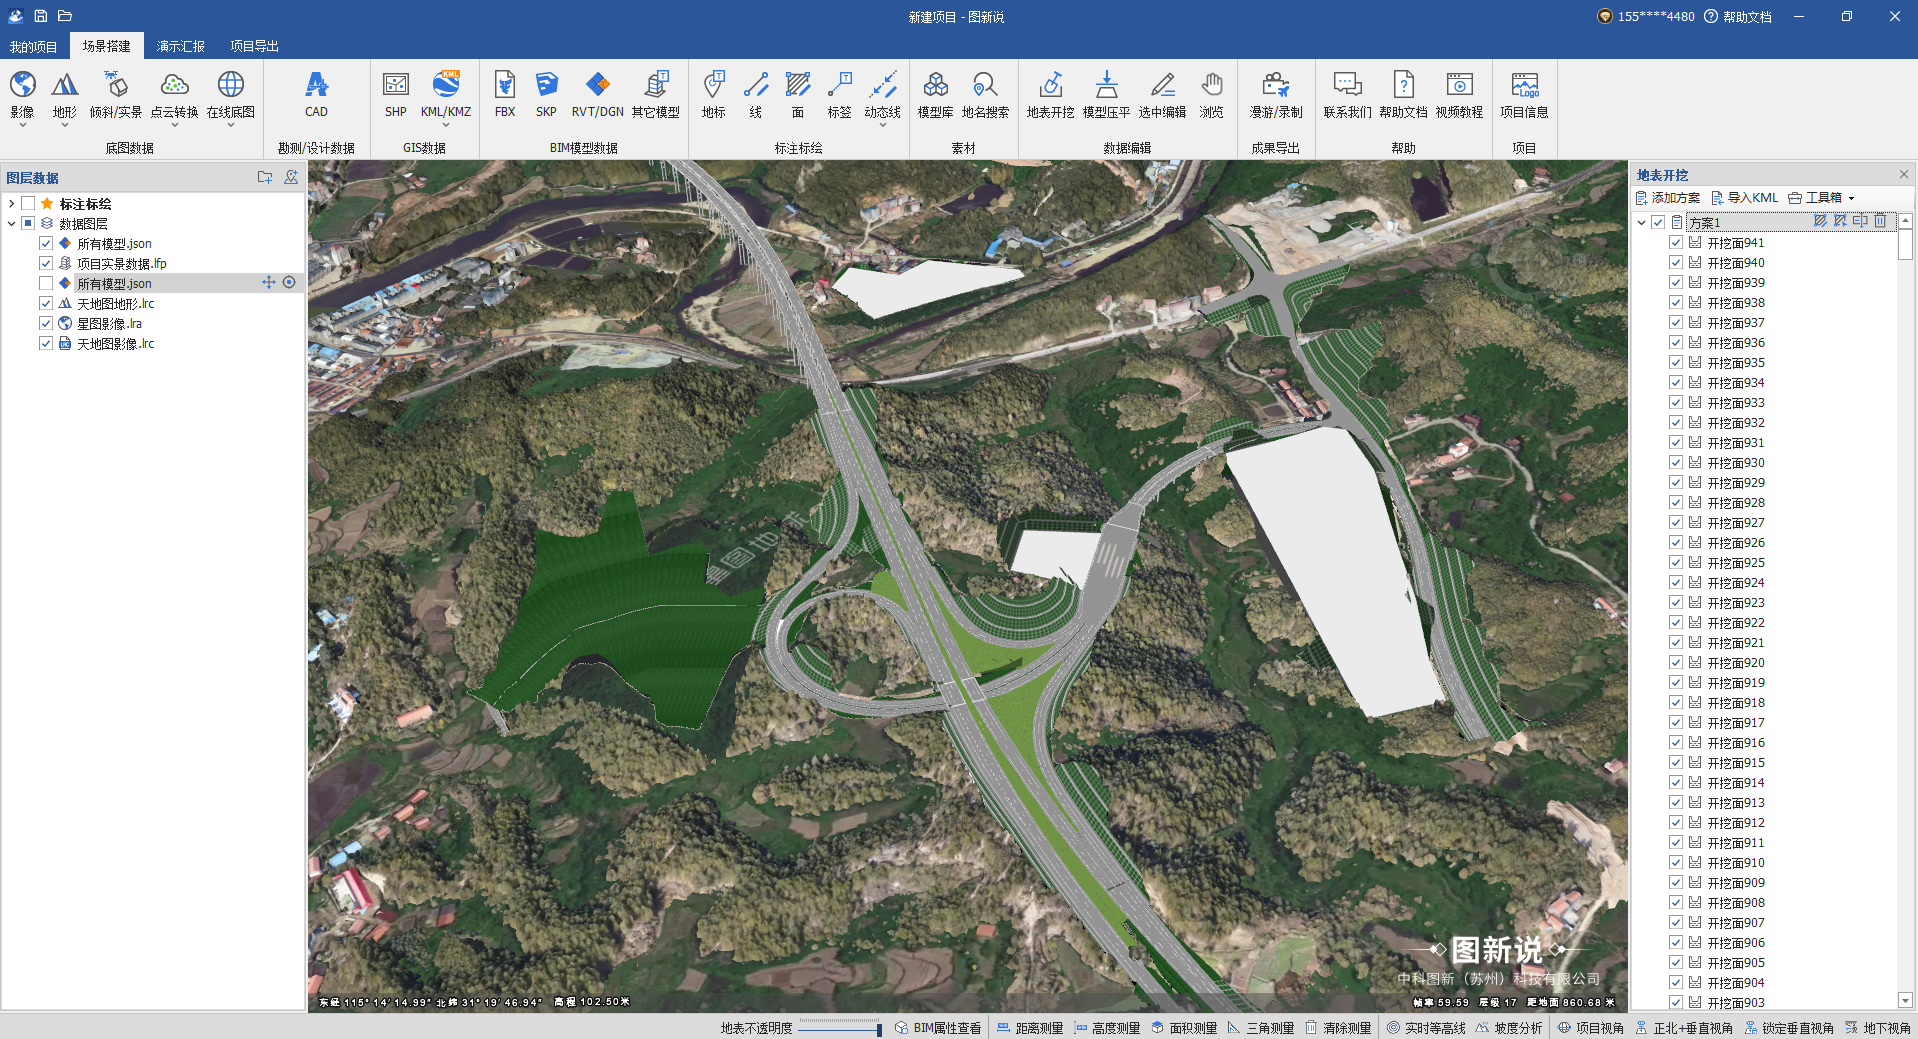This screenshot has height=1039, width=1918.
Task: Enable the unchecked 所有模型.json layer
Action: [46, 283]
